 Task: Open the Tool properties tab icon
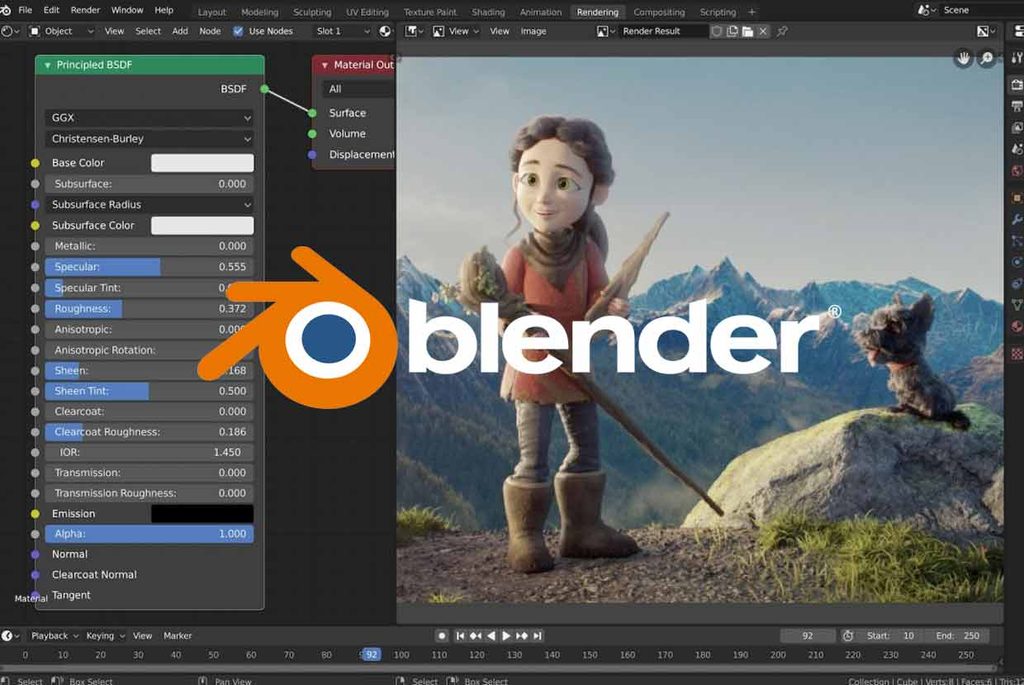click(x=1017, y=57)
